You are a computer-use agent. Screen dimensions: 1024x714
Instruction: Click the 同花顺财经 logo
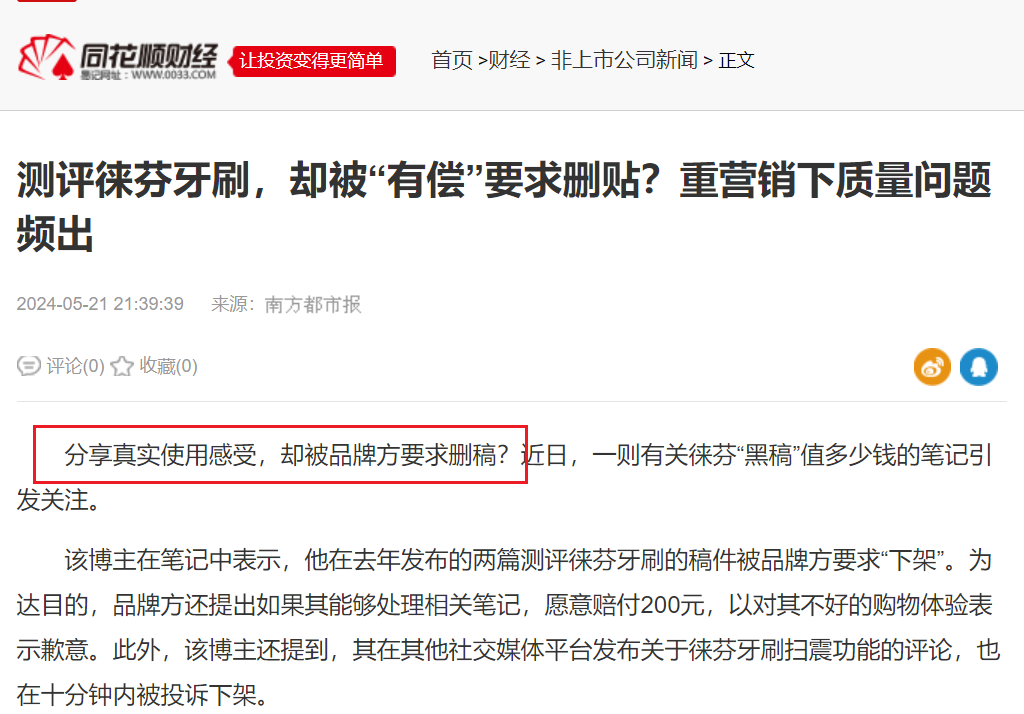click(x=118, y=57)
